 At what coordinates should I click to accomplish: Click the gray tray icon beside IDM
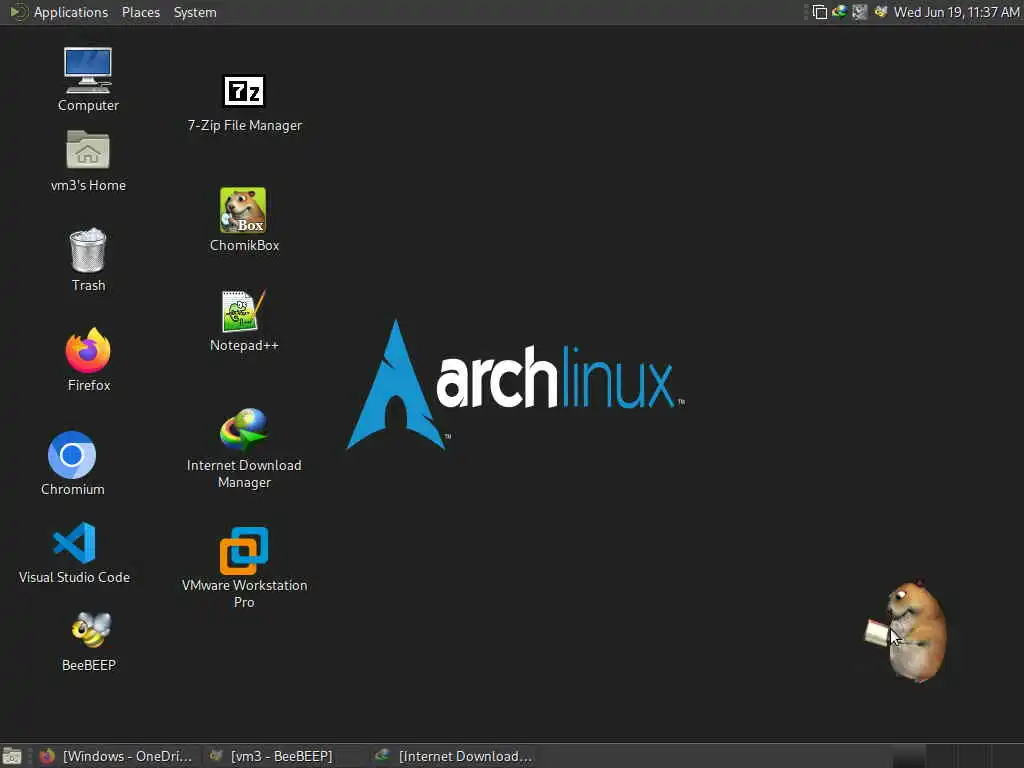[859, 12]
